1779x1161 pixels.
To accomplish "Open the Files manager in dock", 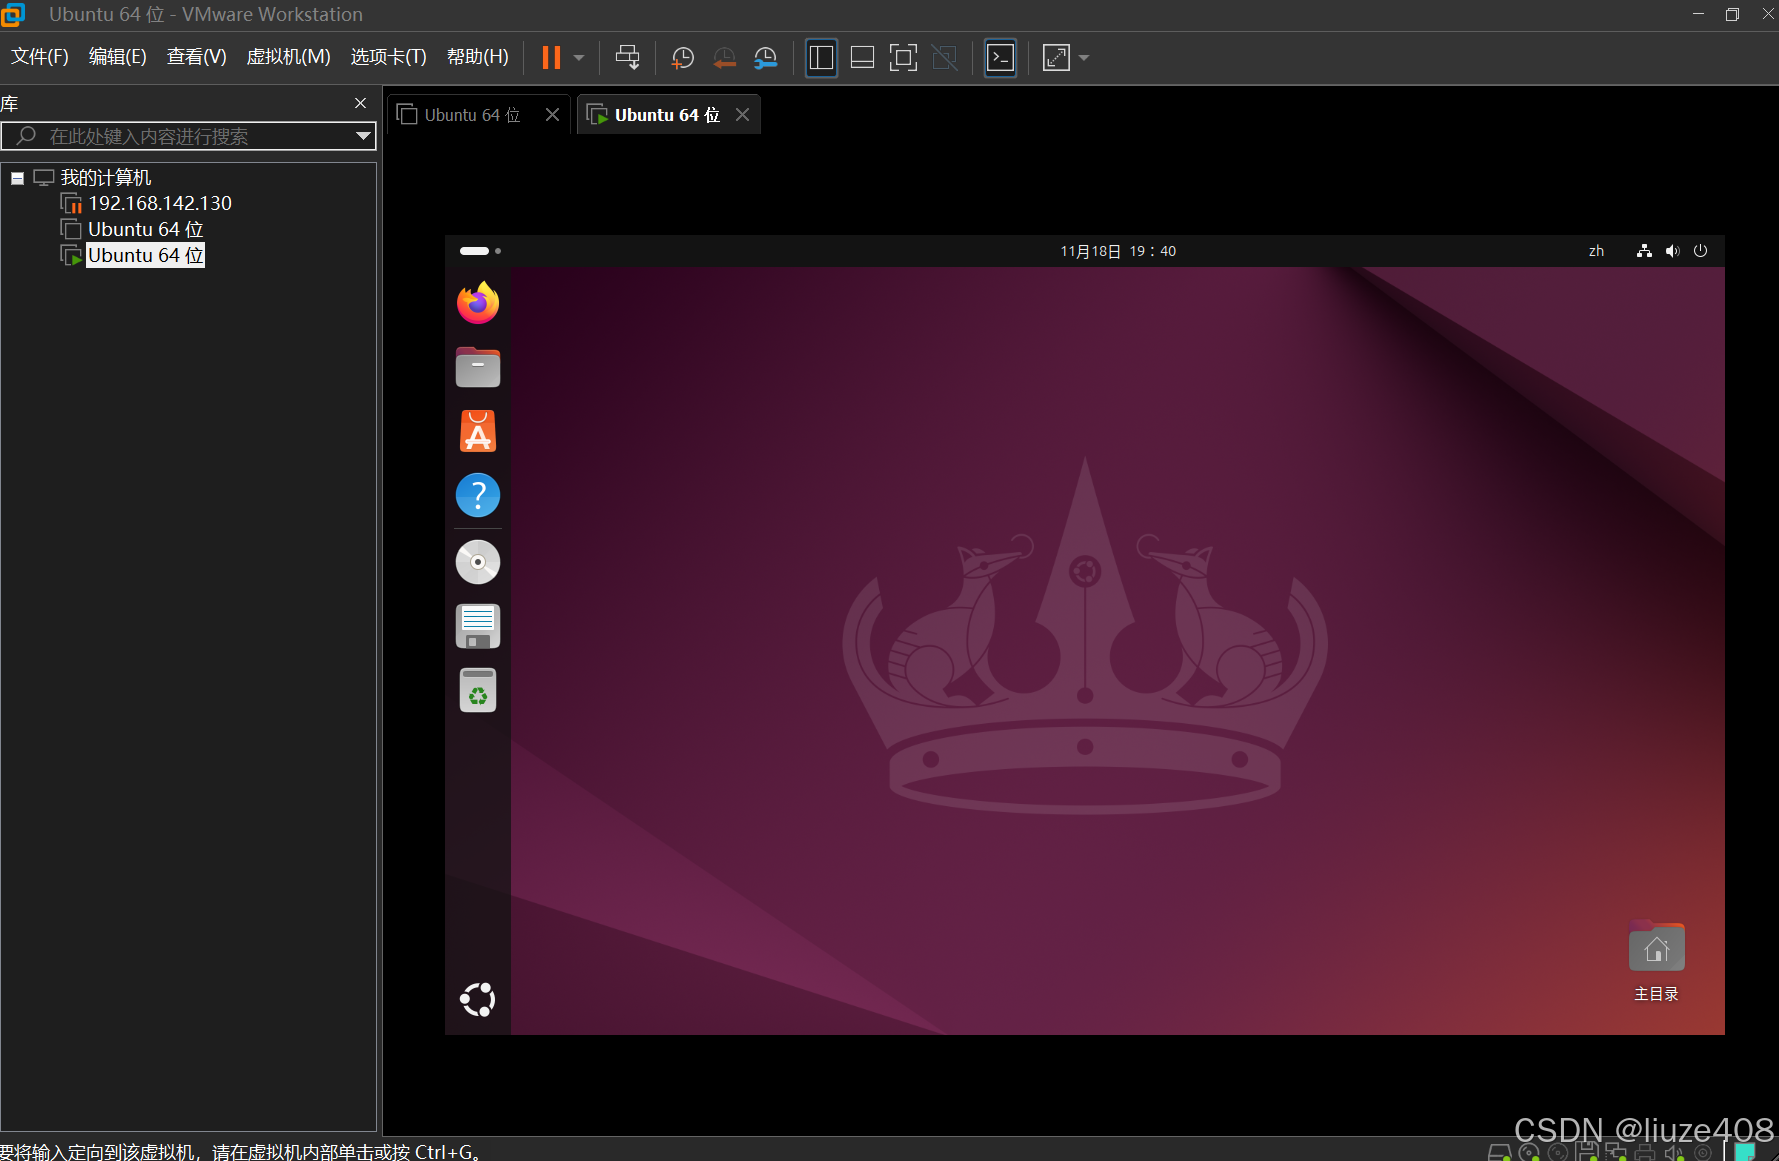I will [478, 367].
